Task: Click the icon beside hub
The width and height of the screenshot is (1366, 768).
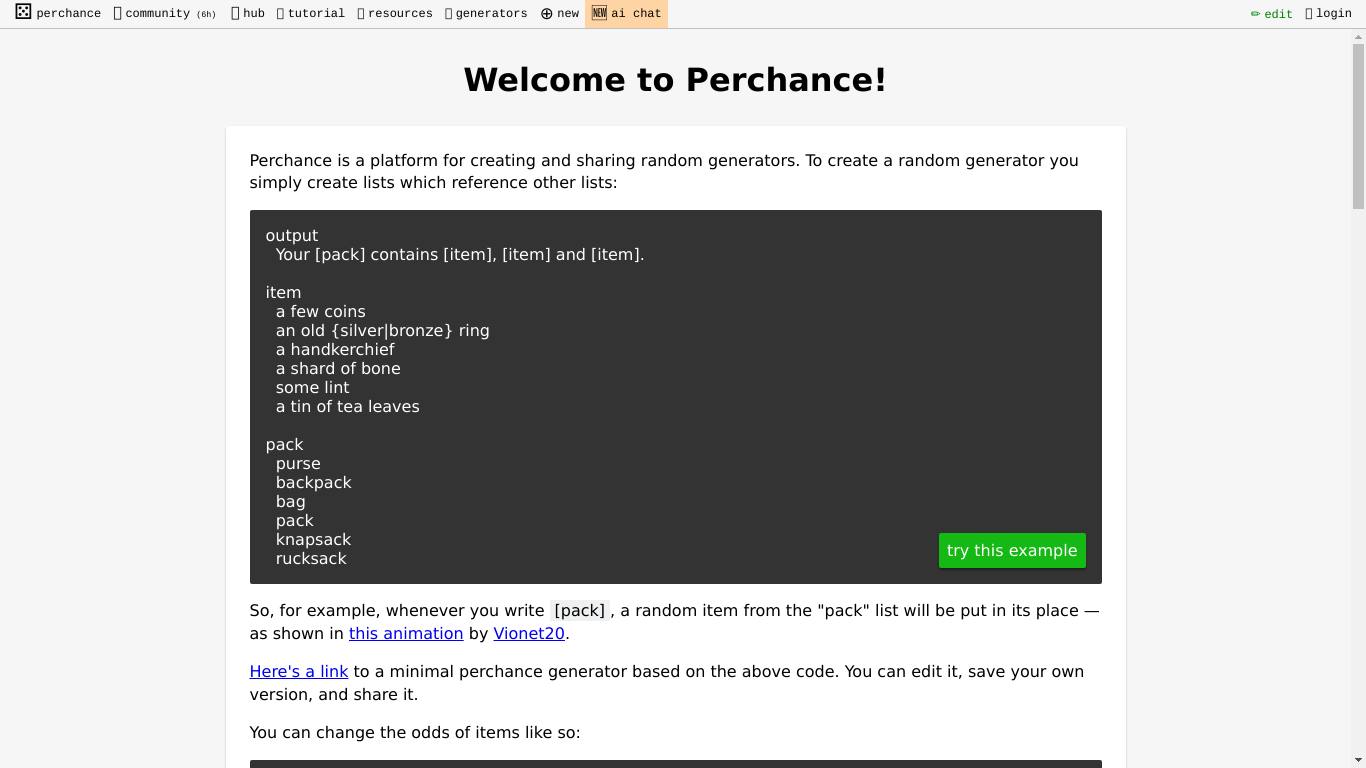Action: pyautogui.click(x=235, y=14)
